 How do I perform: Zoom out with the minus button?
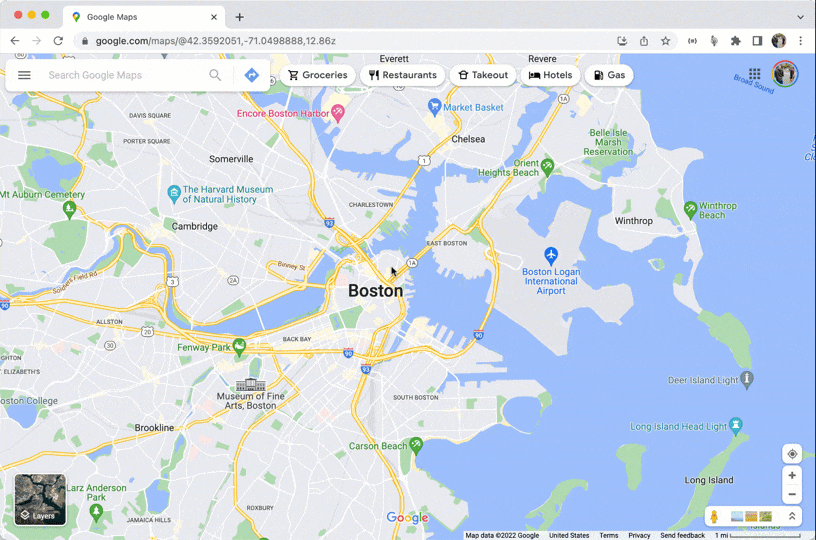tap(792, 494)
